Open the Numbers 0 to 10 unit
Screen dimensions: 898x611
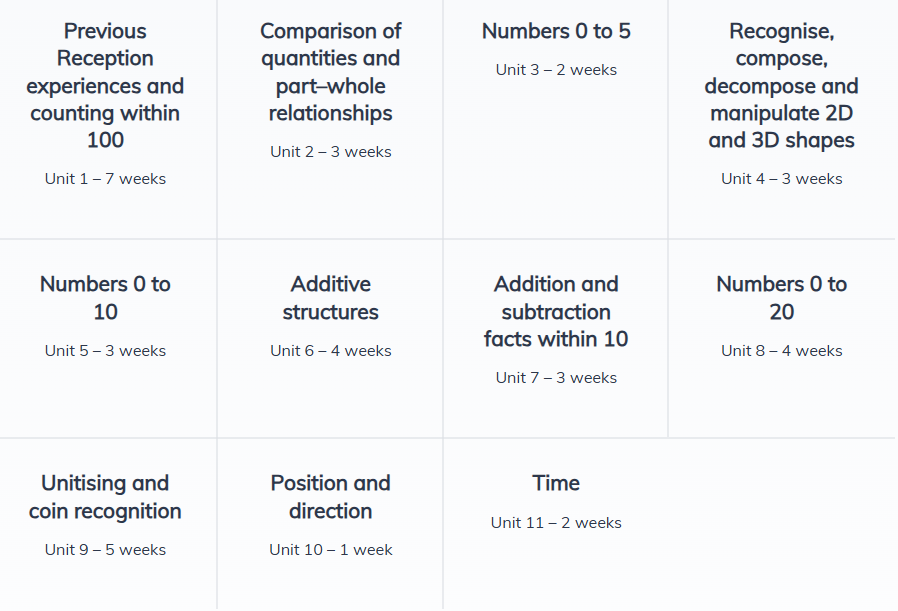click(x=105, y=298)
